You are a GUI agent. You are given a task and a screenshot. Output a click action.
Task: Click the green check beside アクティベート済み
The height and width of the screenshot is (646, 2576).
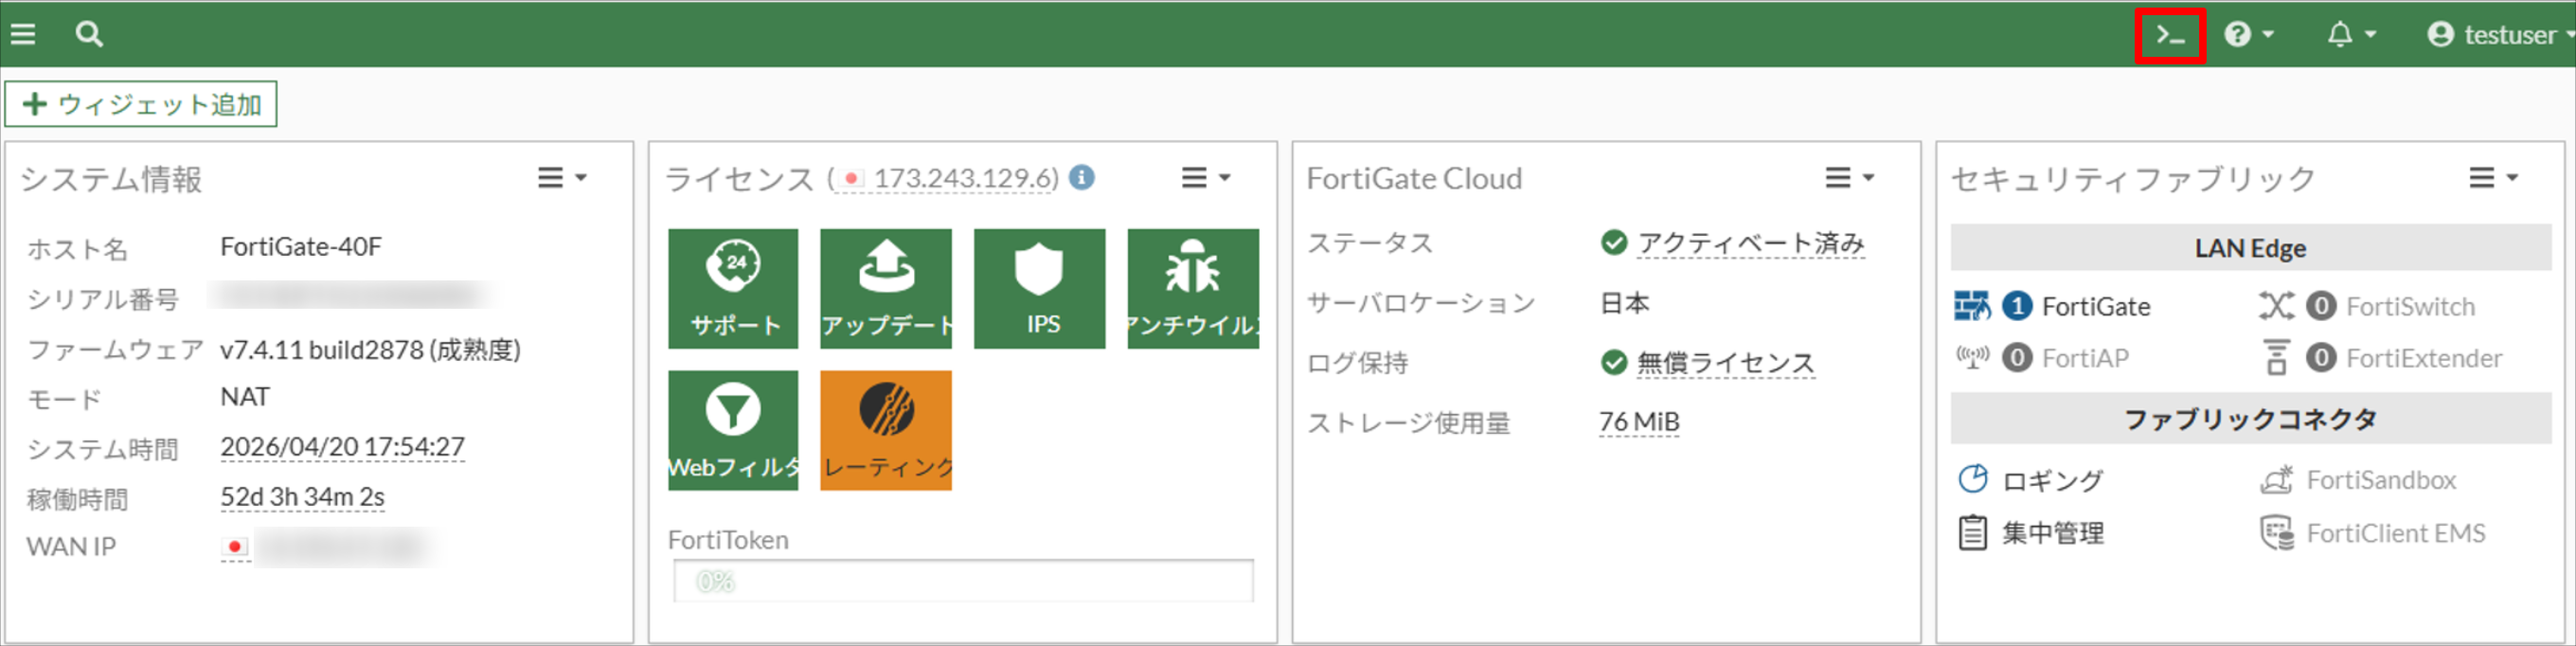point(1613,242)
